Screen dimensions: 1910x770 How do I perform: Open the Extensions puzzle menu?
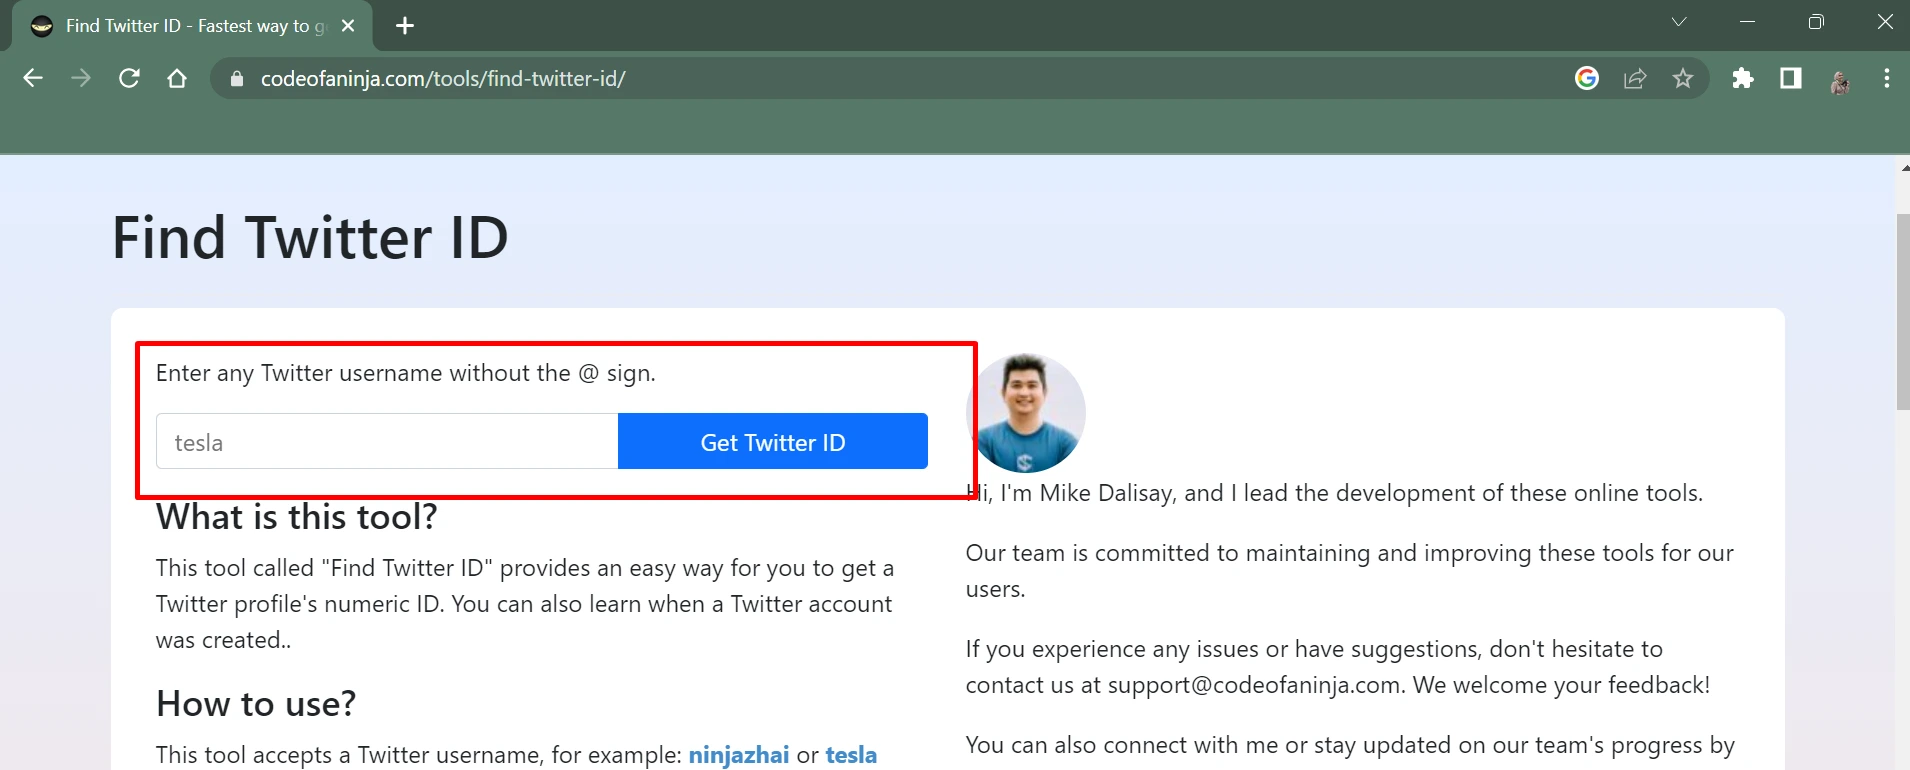pos(1743,78)
